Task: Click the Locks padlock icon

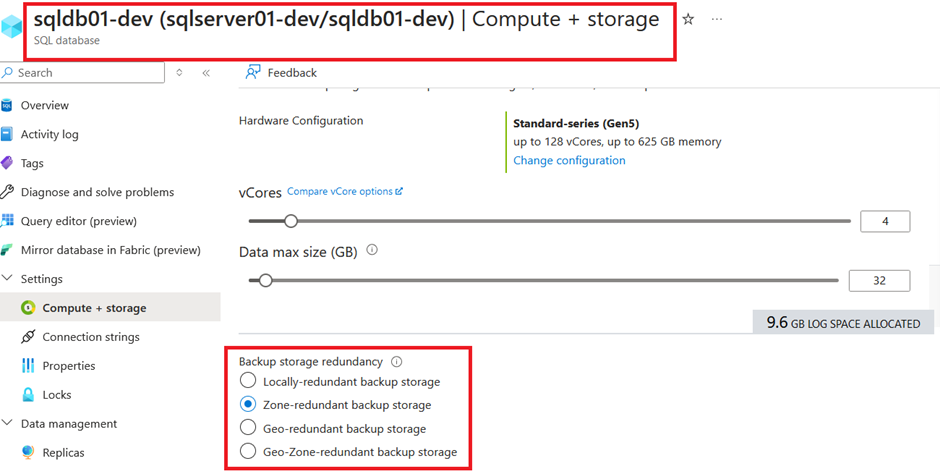Action: point(28,394)
